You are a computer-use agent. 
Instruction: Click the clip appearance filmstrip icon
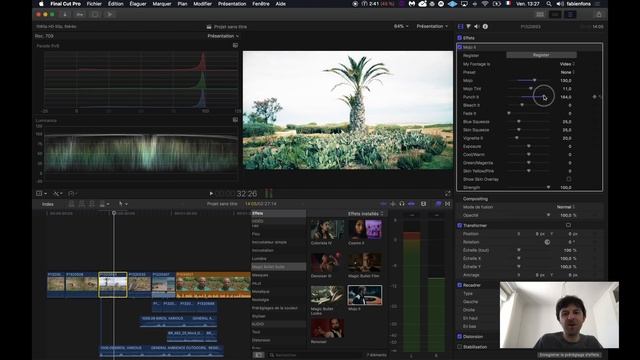pyautogui.click(x=423, y=204)
